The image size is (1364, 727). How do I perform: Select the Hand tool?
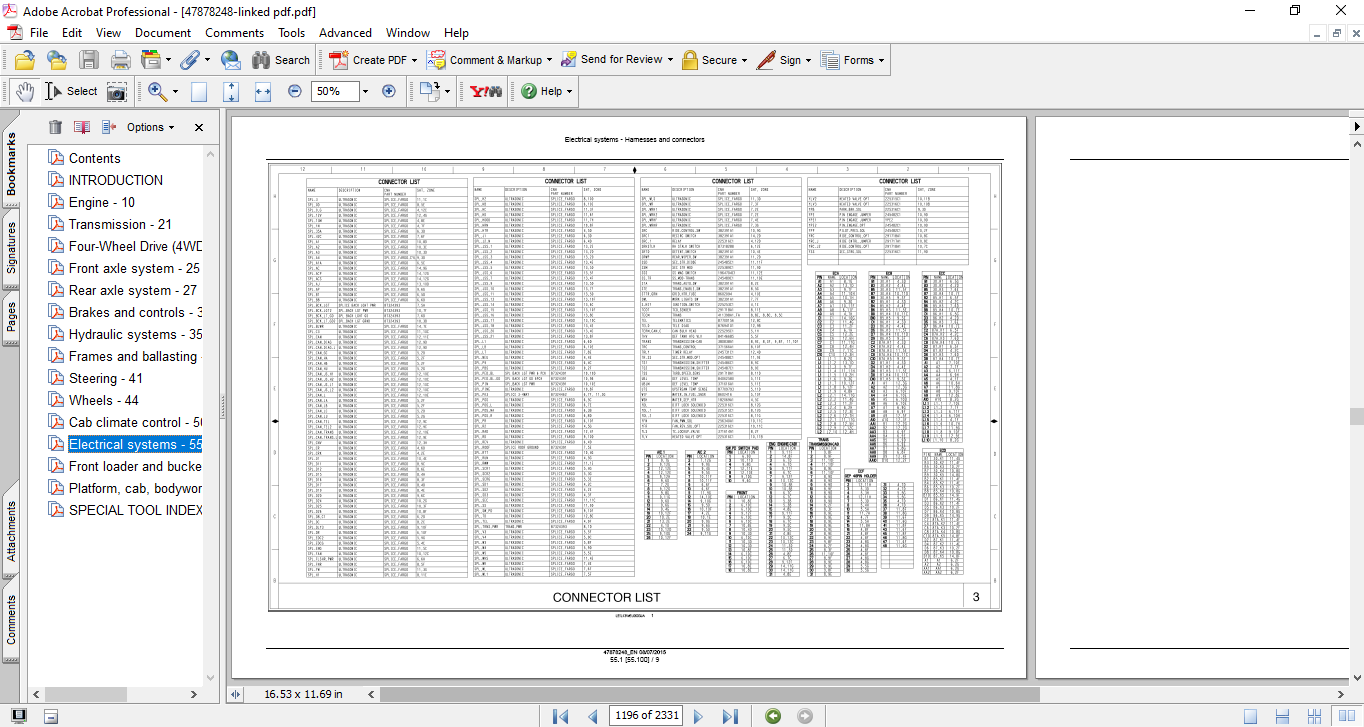pyautogui.click(x=26, y=91)
